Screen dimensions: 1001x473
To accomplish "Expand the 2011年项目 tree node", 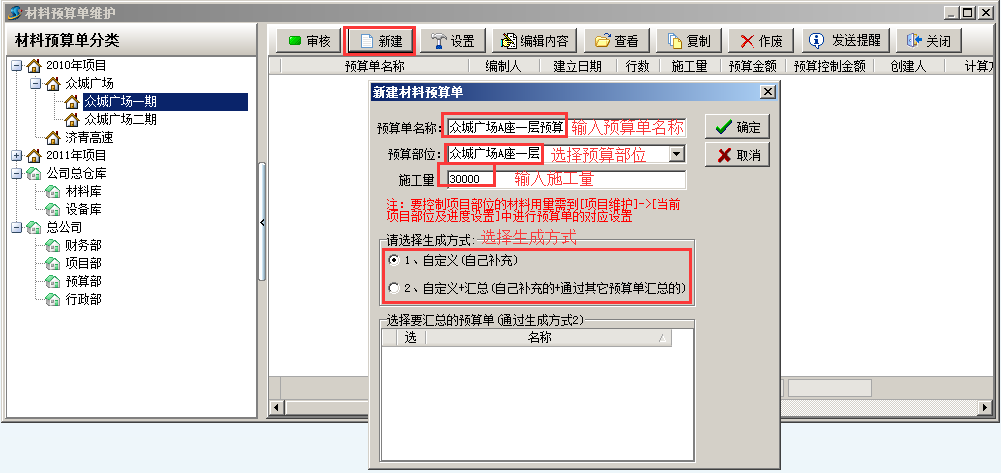I will (x=17, y=155).
